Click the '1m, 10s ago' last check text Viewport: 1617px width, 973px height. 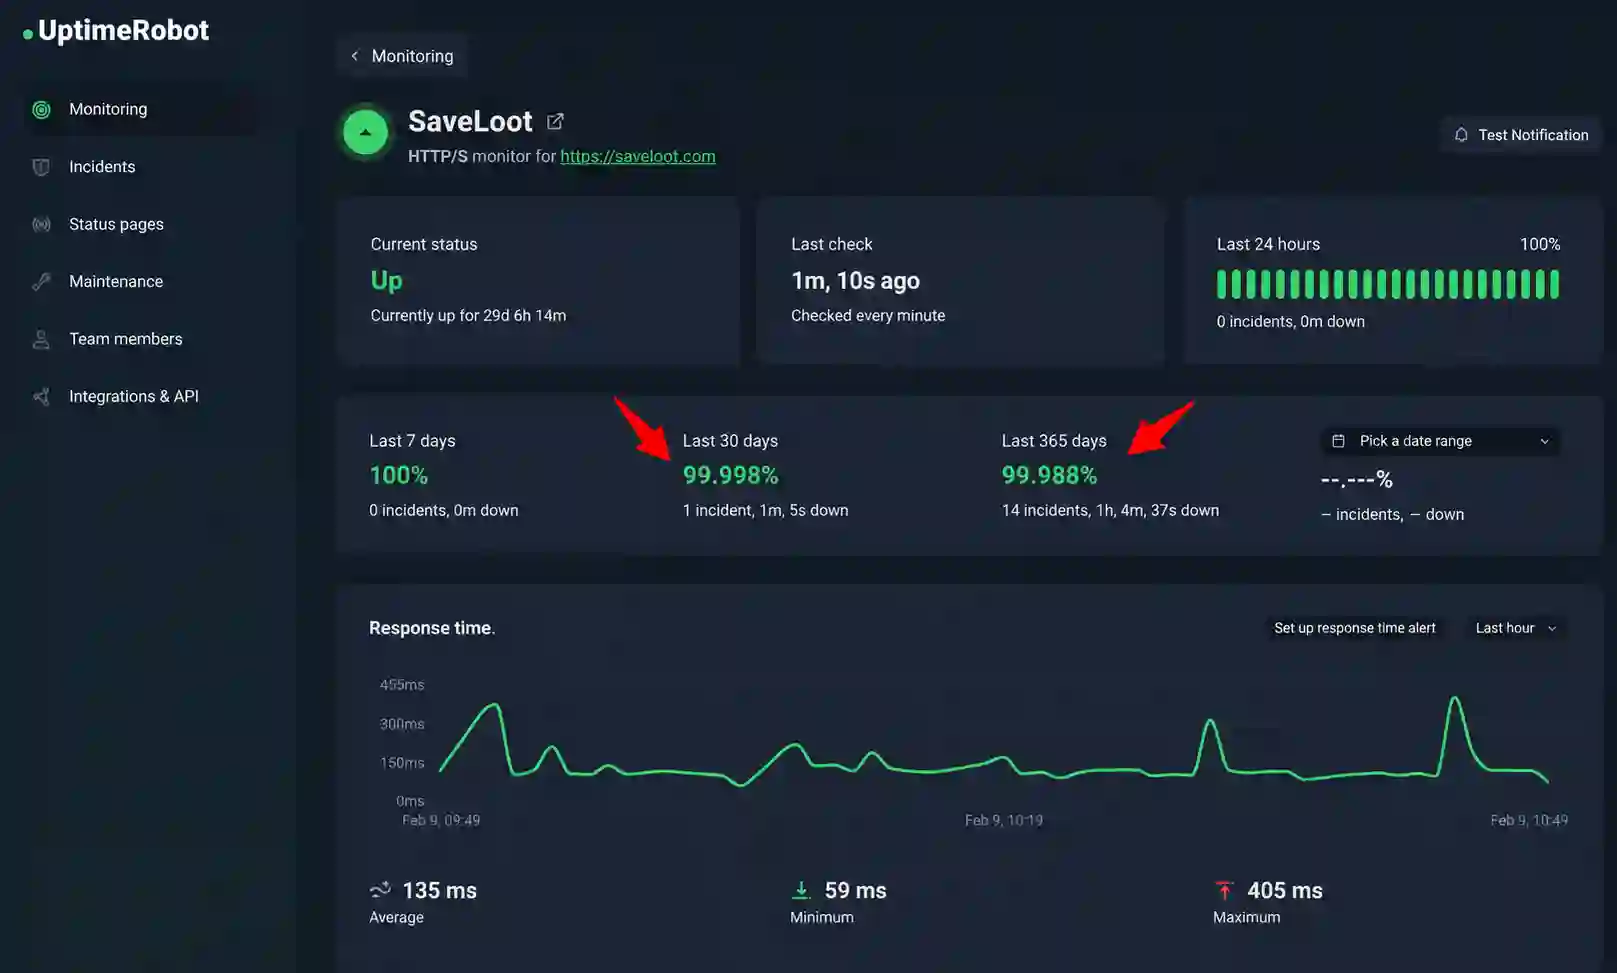pyautogui.click(x=855, y=281)
